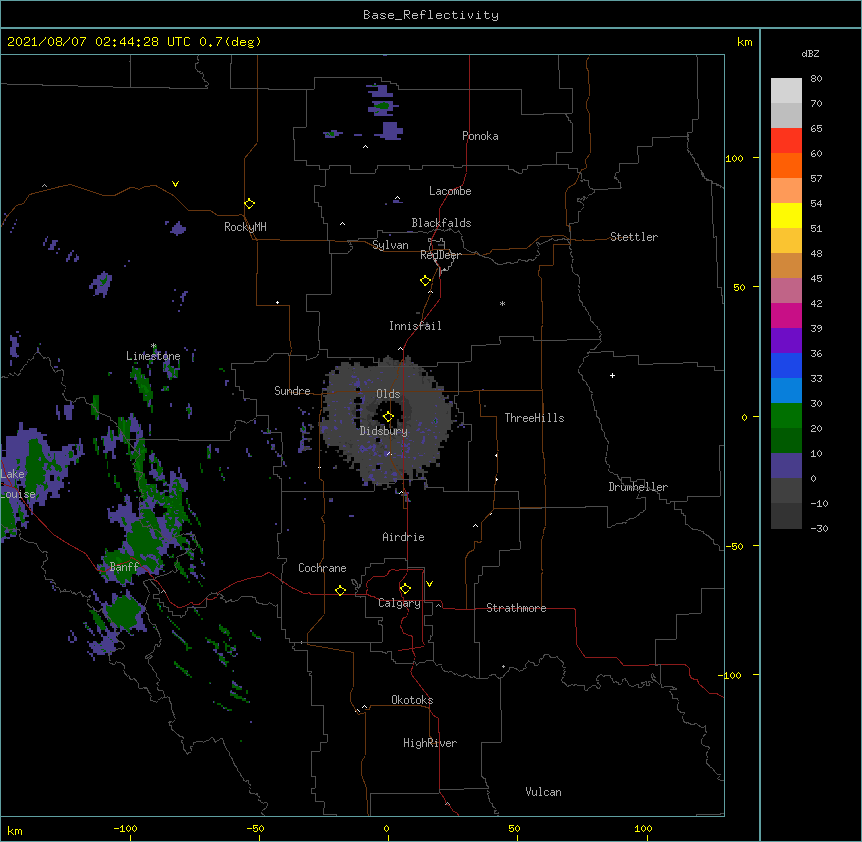Image resolution: width=862 pixels, height=842 pixels.
Task: Select the Lacombe city label
Action: [x=450, y=191]
